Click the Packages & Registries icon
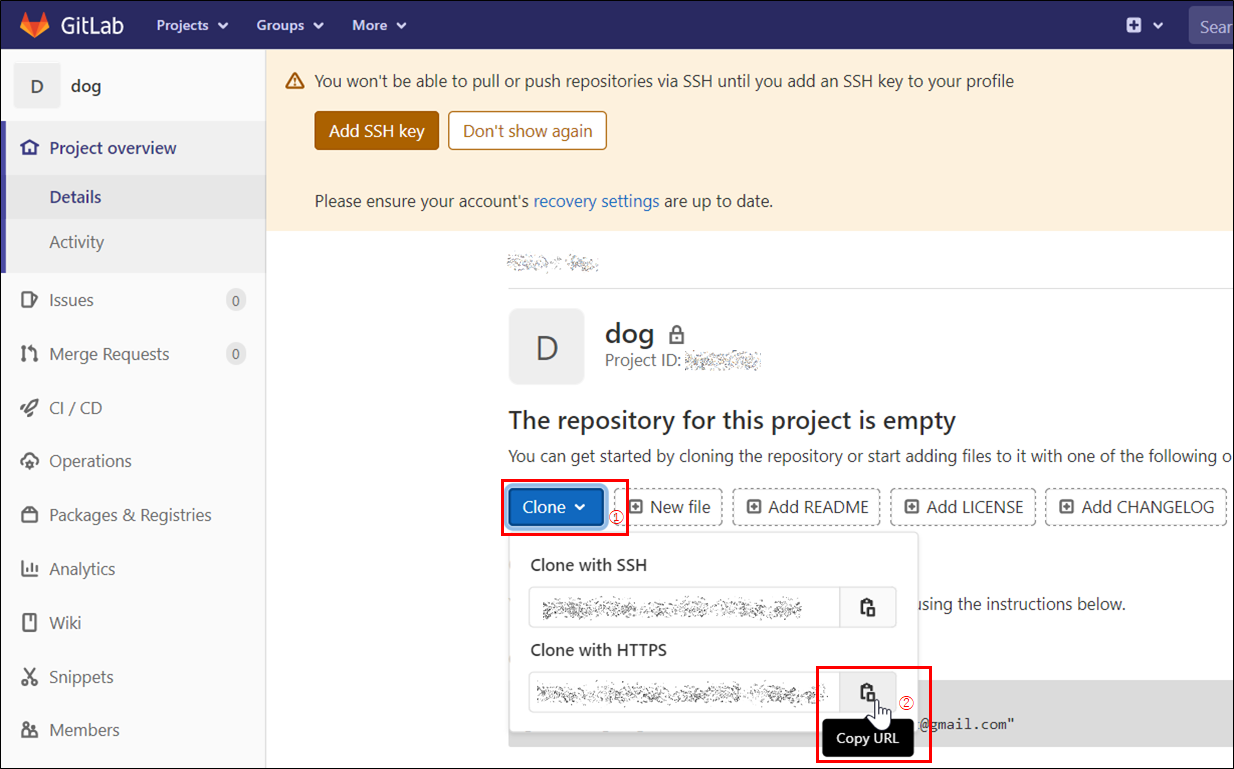 point(30,514)
